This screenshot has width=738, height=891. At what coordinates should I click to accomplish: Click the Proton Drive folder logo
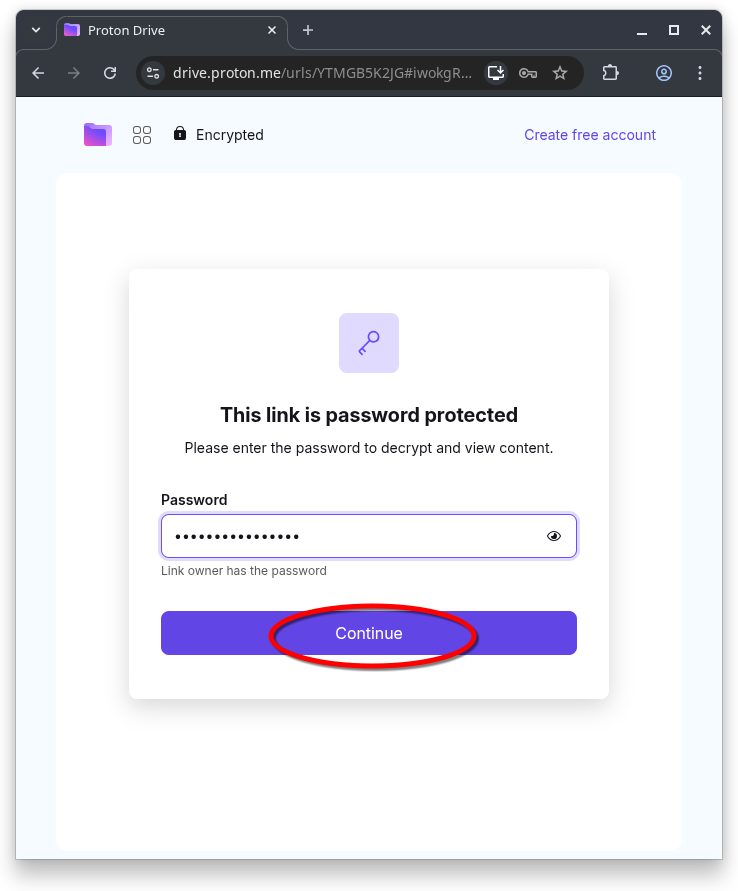(x=97, y=135)
